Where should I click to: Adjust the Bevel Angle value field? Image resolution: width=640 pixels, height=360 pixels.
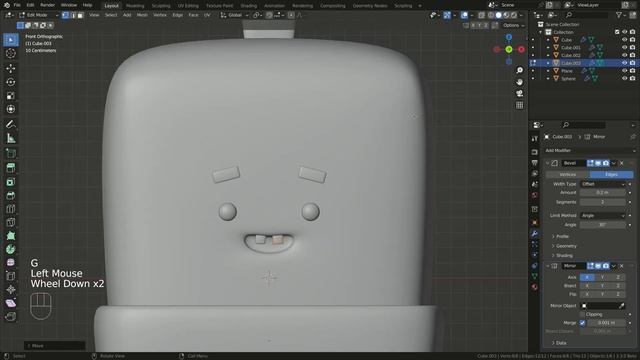pyautogui.click(x=603, y=224)
